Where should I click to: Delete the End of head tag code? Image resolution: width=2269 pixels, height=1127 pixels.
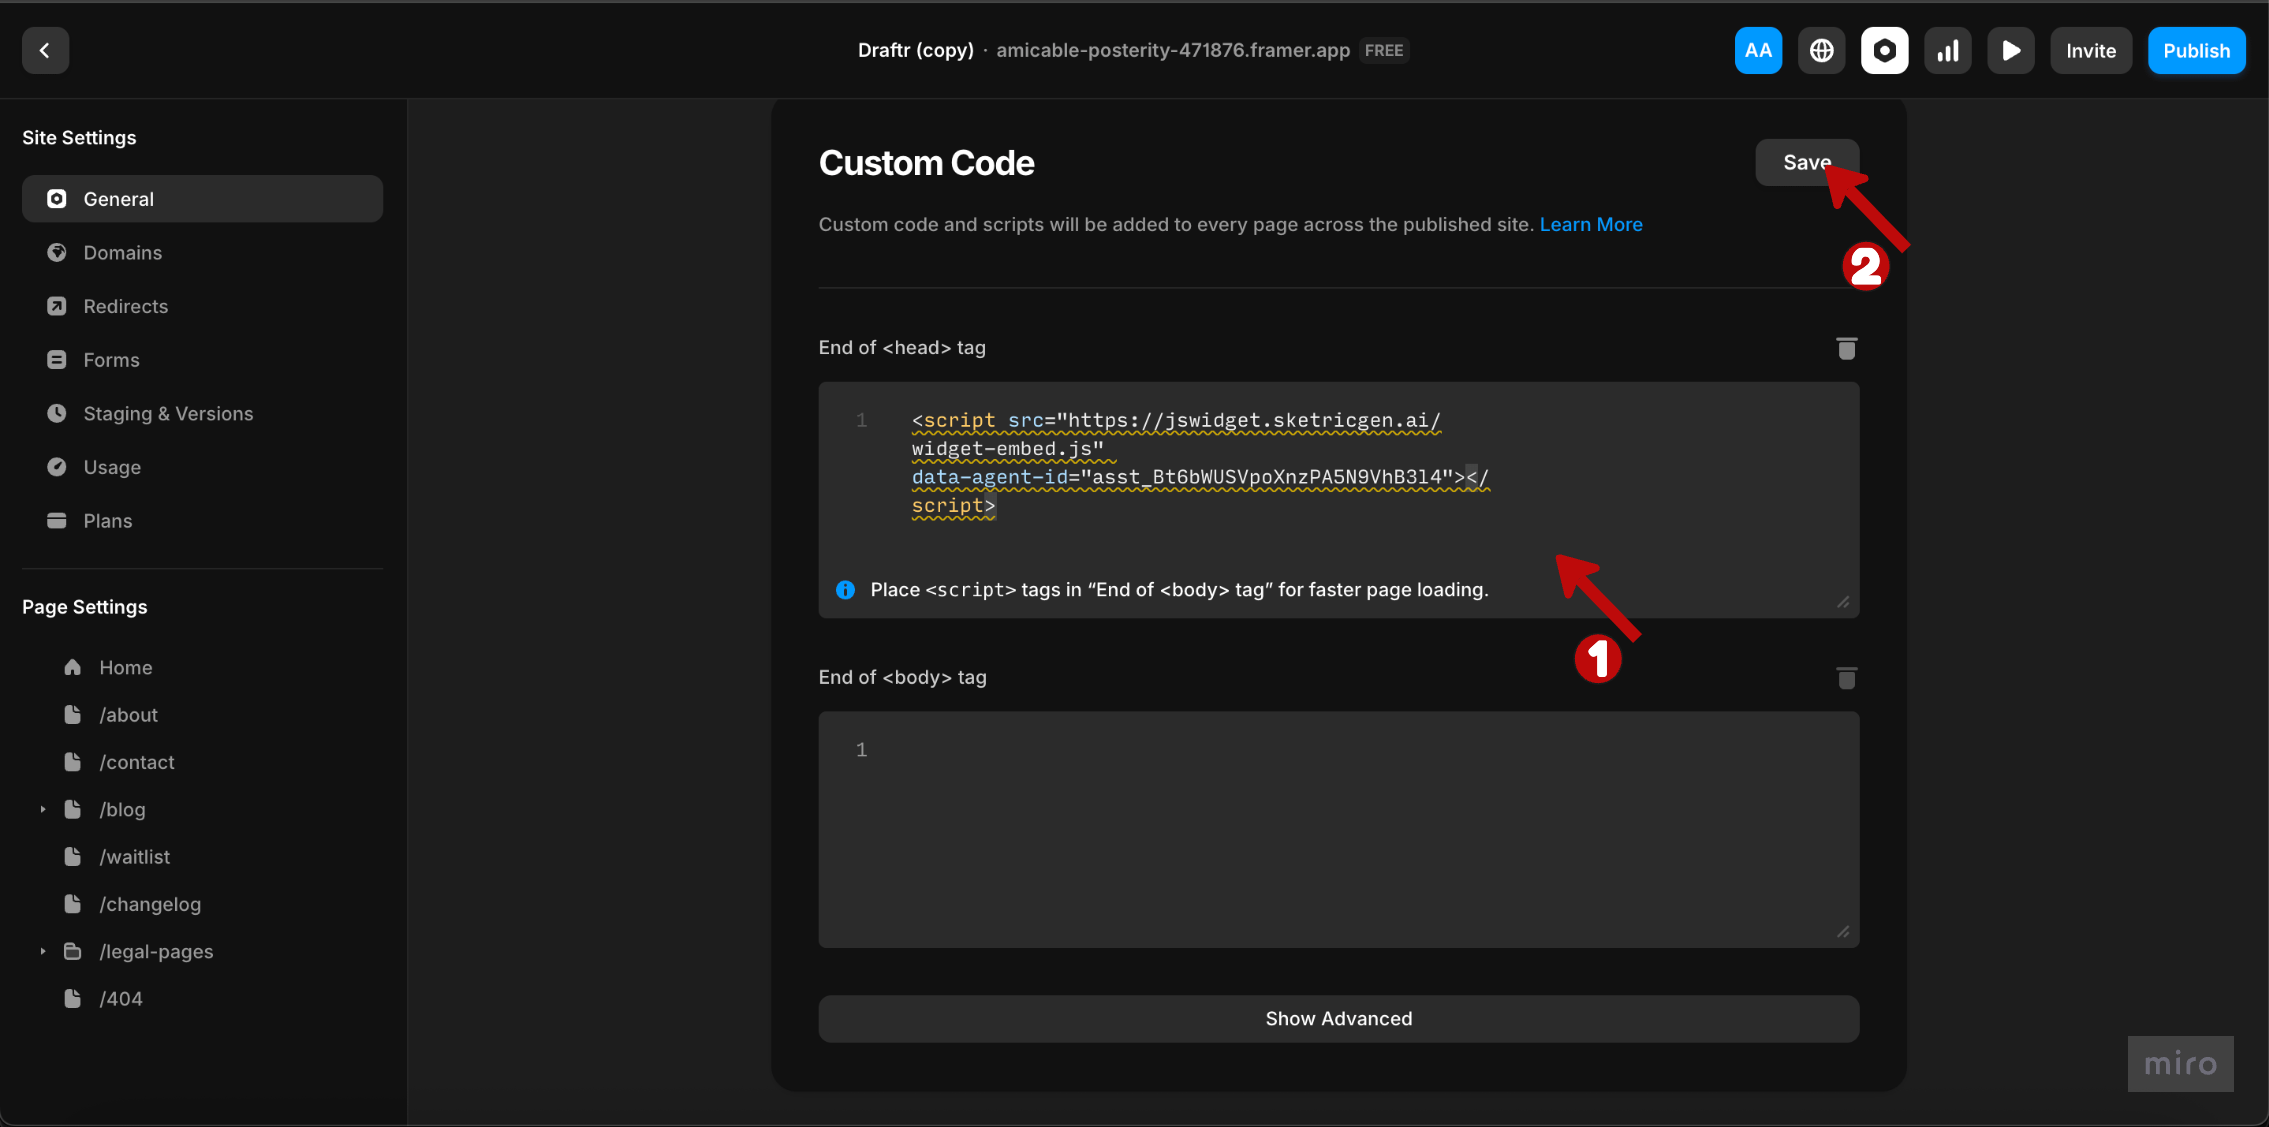pyautogui.click(x=1846, y=348)
